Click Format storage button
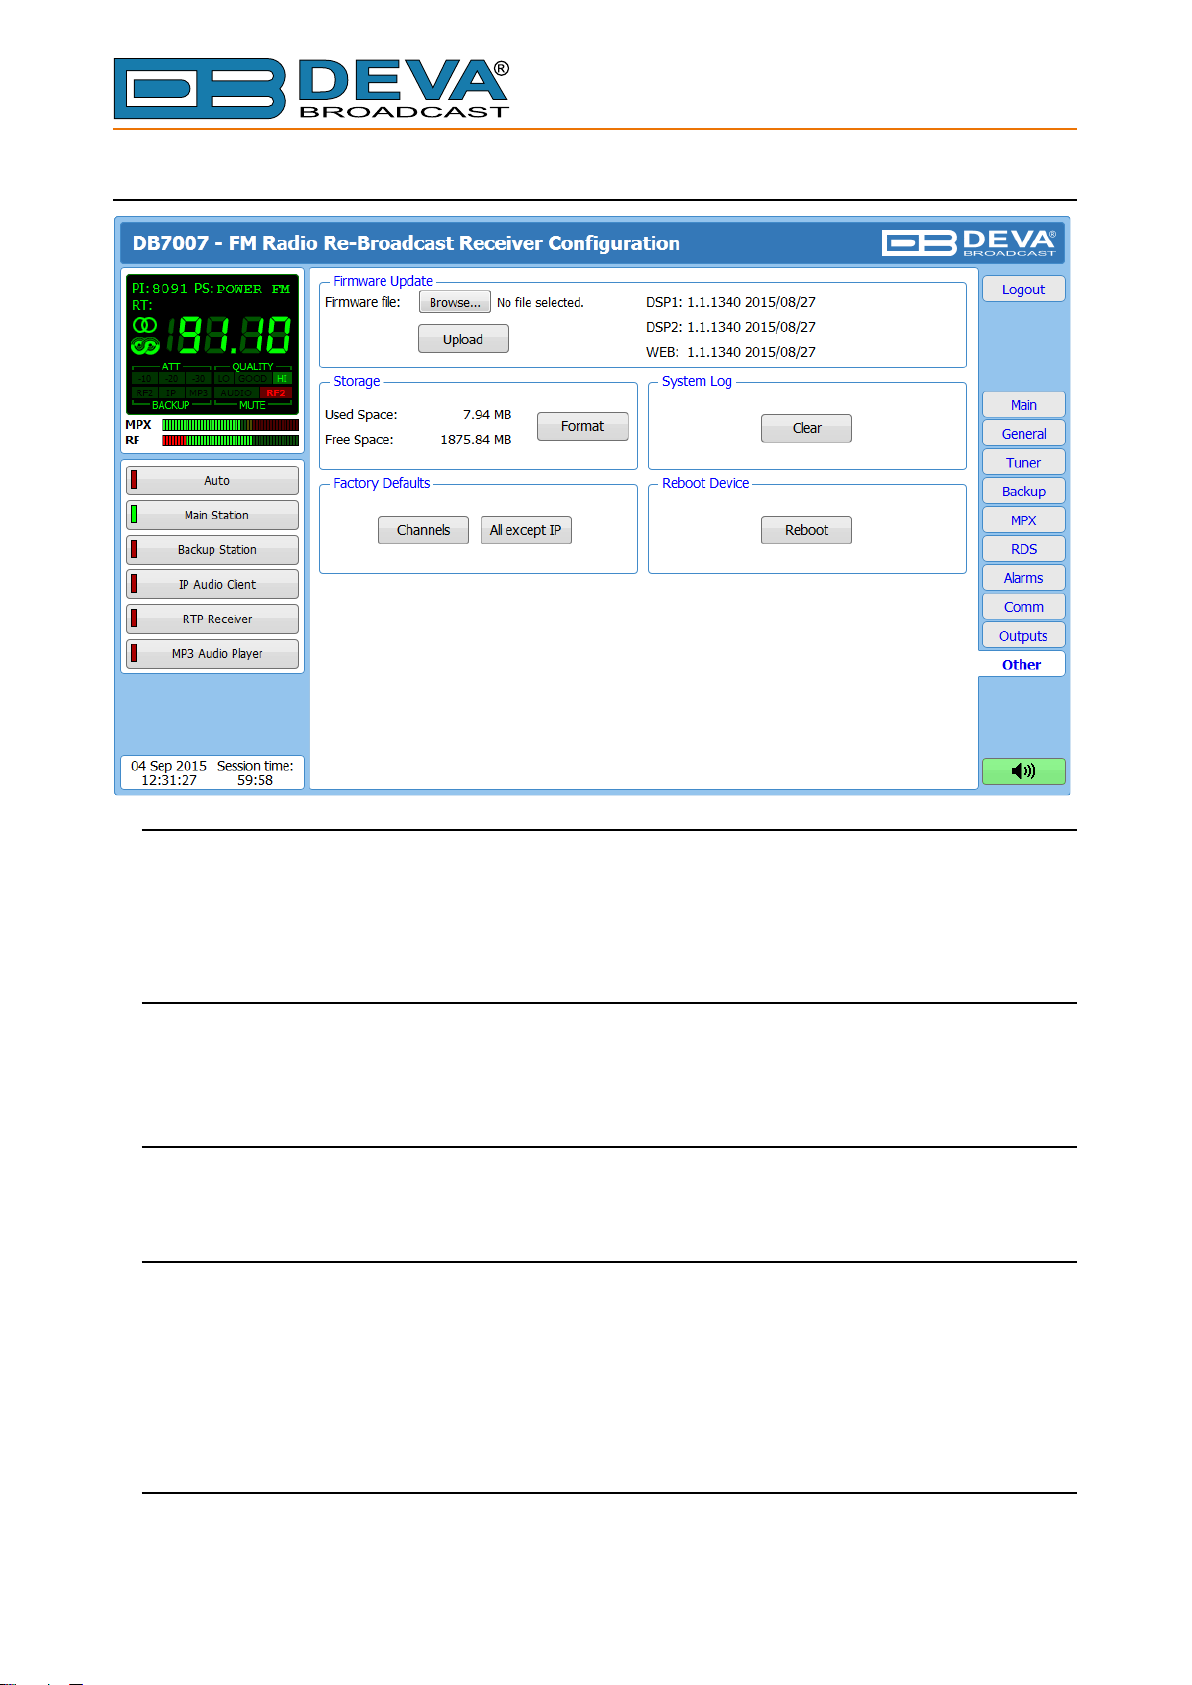Image resolution: width=1192 pixels, height=1685 pixels. coord(582,426)
